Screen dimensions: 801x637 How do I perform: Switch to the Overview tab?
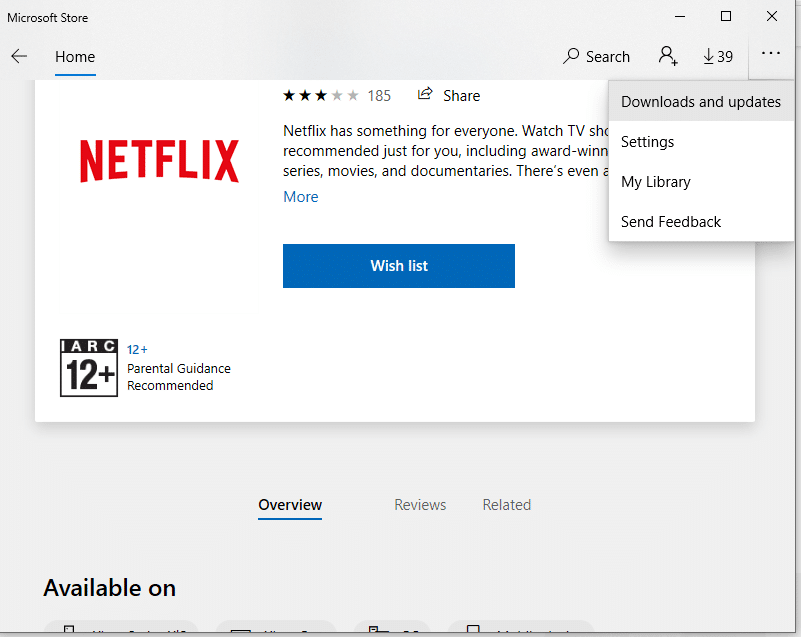tap(290, 505)
